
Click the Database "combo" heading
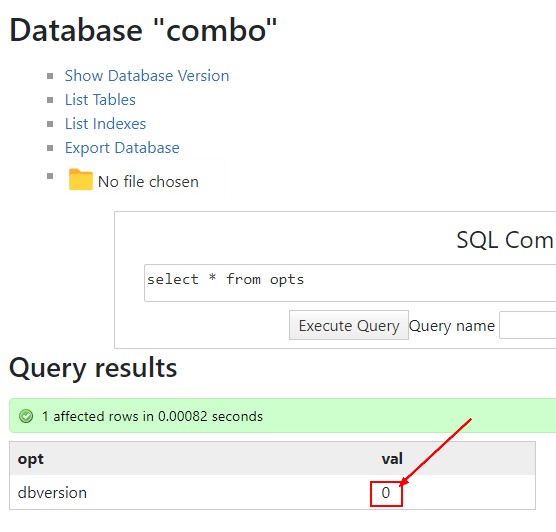click(143, 31)
